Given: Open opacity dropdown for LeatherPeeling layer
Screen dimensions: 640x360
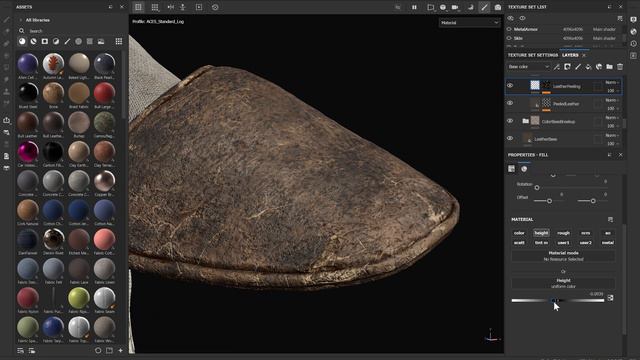Looking at the screenshot, I should [612, 90].
